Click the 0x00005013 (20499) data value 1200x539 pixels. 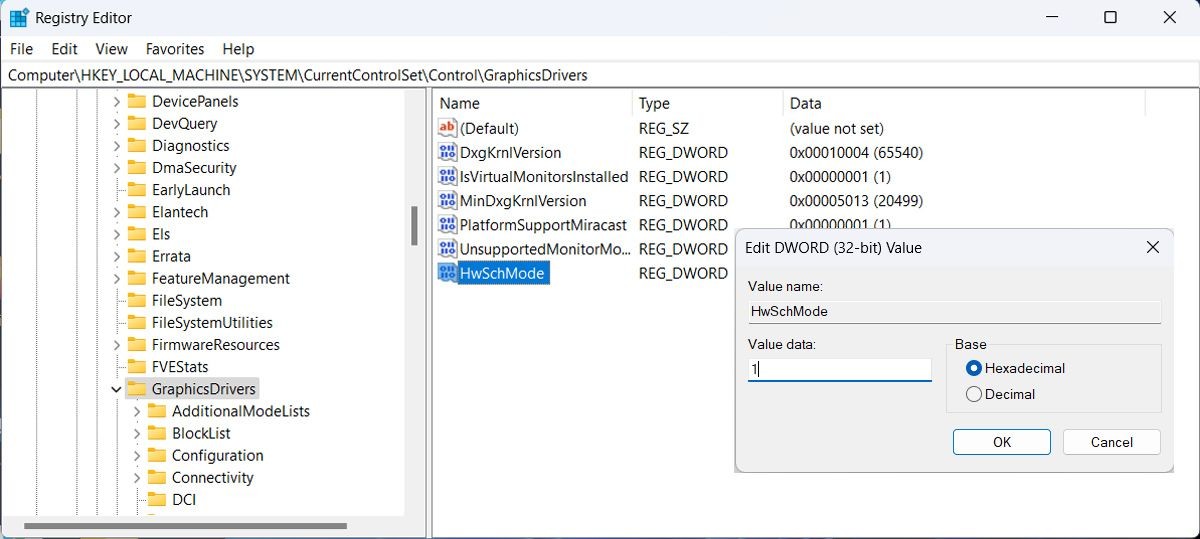856,200
